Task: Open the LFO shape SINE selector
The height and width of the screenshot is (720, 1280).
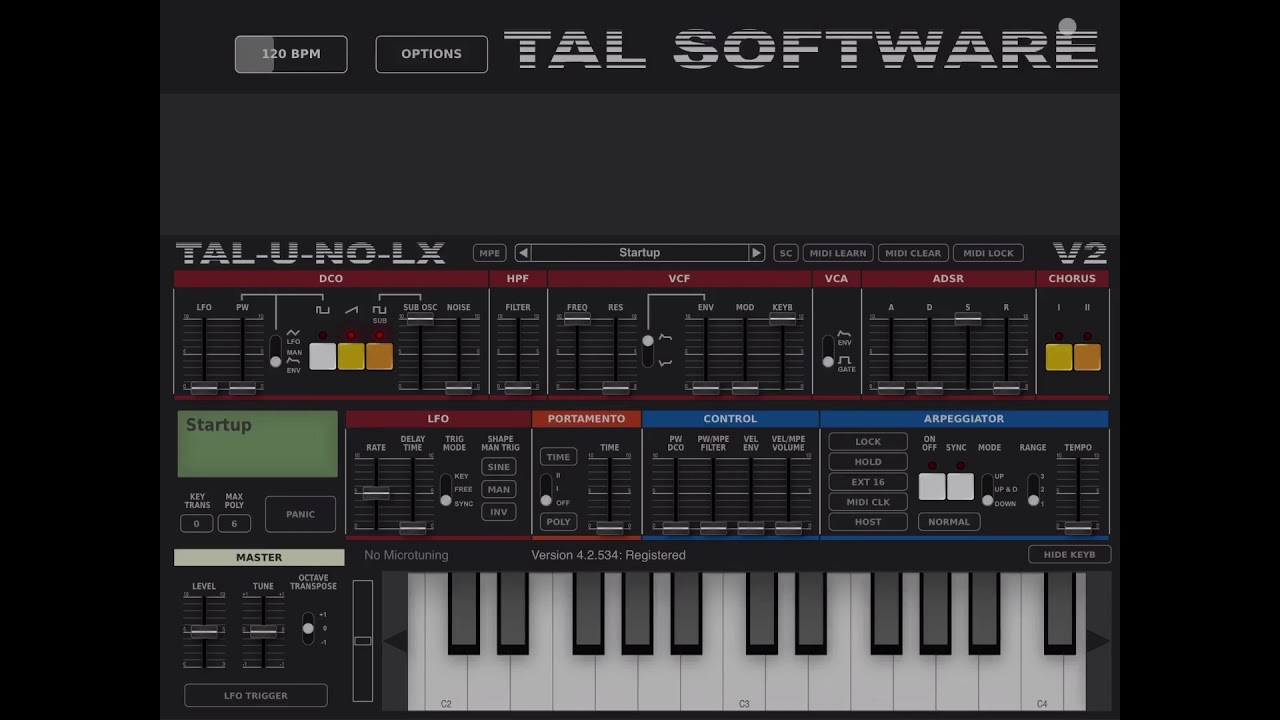Action: coord(499,467)
